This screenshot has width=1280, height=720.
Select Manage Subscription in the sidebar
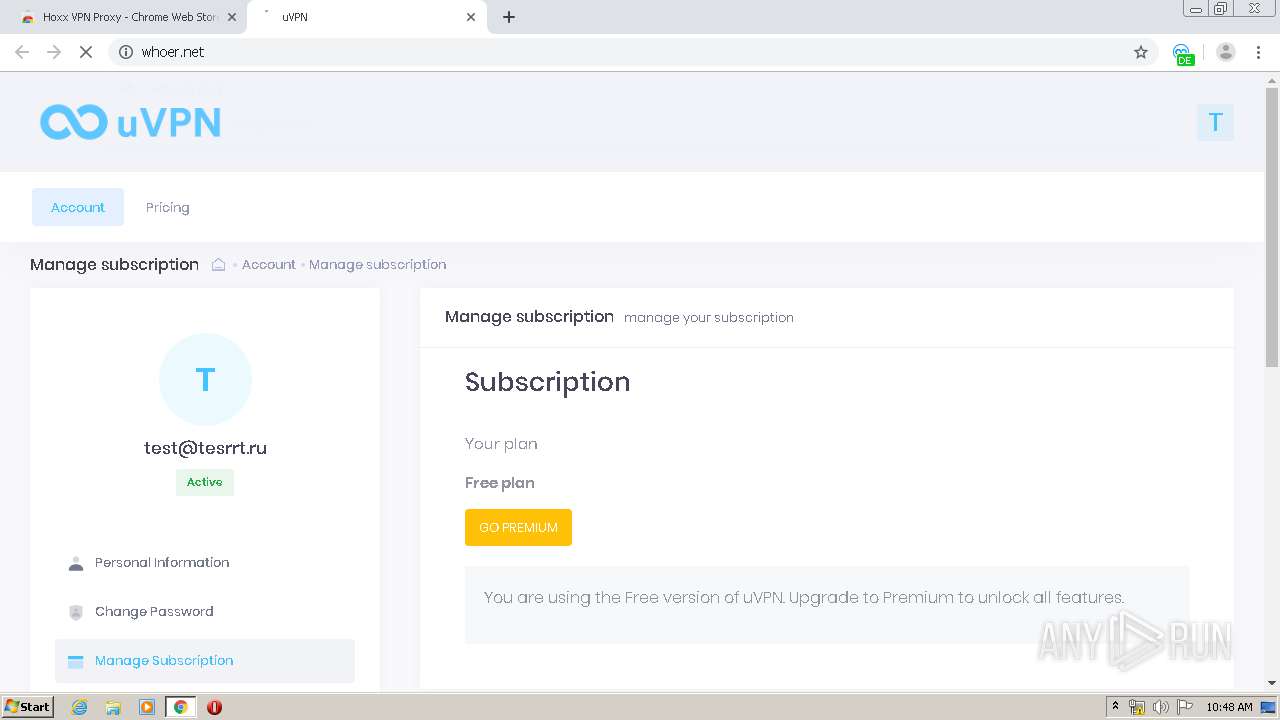coord(205,661)
